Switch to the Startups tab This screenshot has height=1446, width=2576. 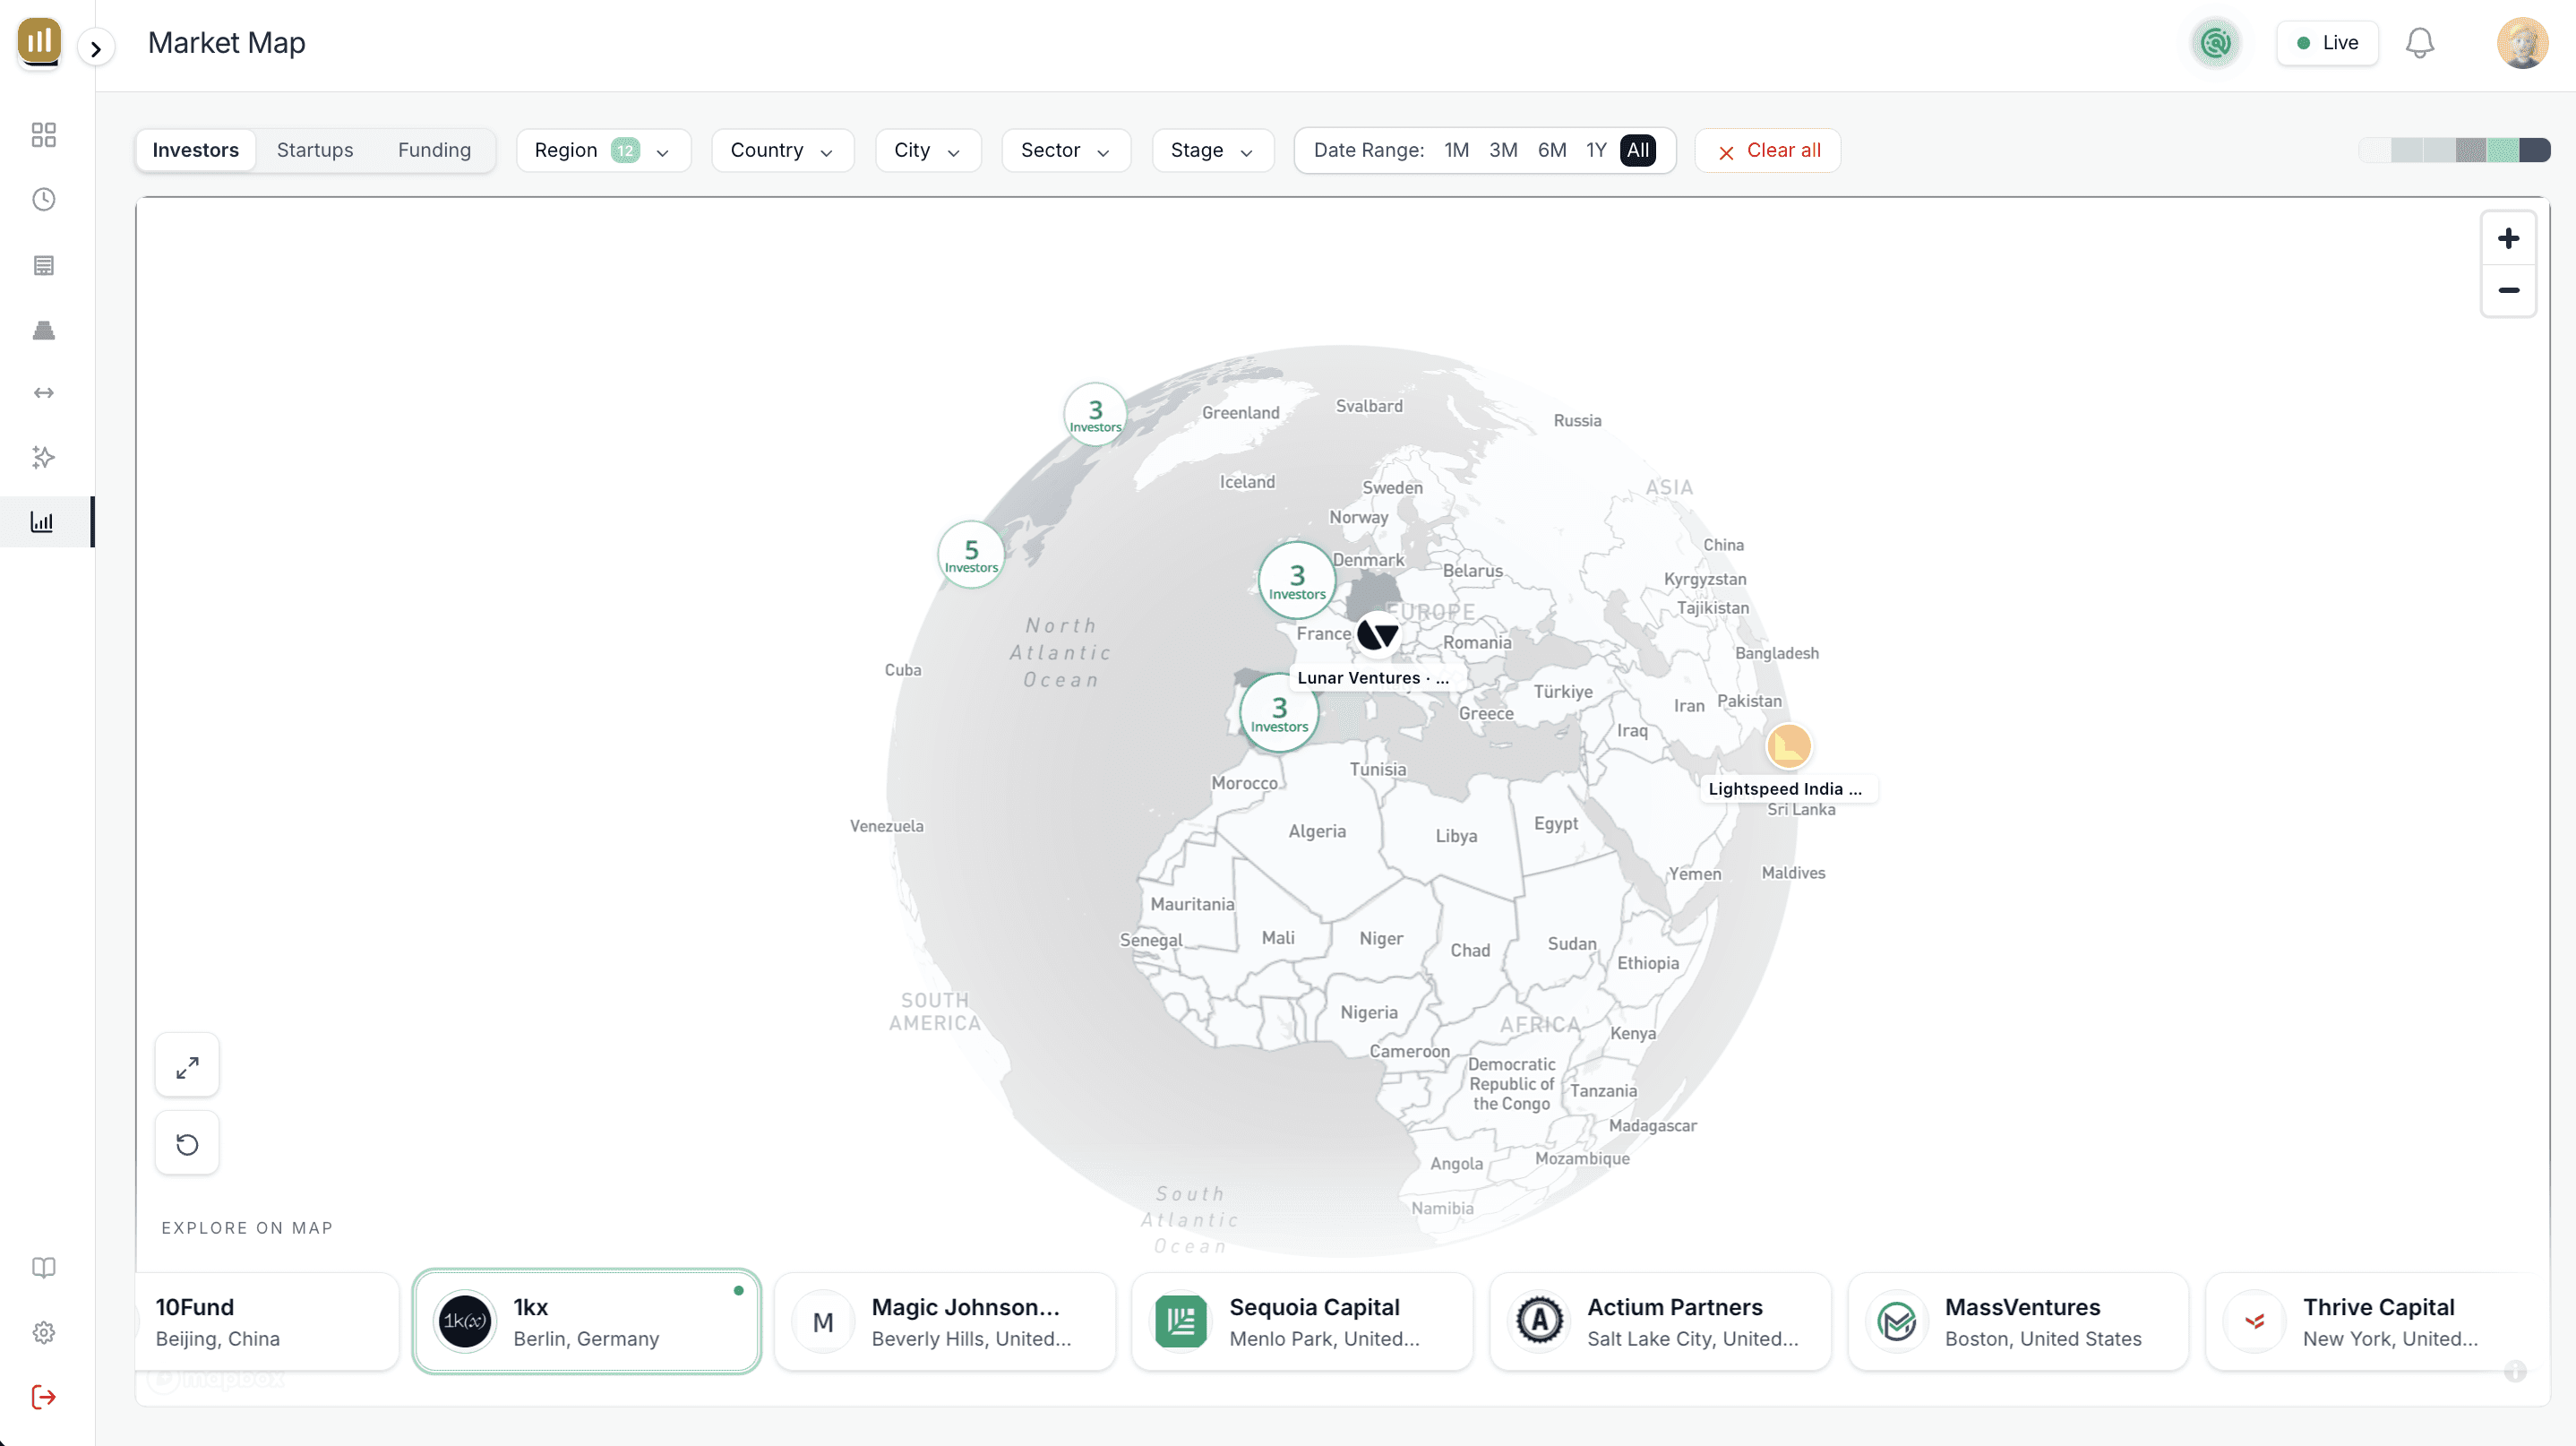[x=314, y=150]
